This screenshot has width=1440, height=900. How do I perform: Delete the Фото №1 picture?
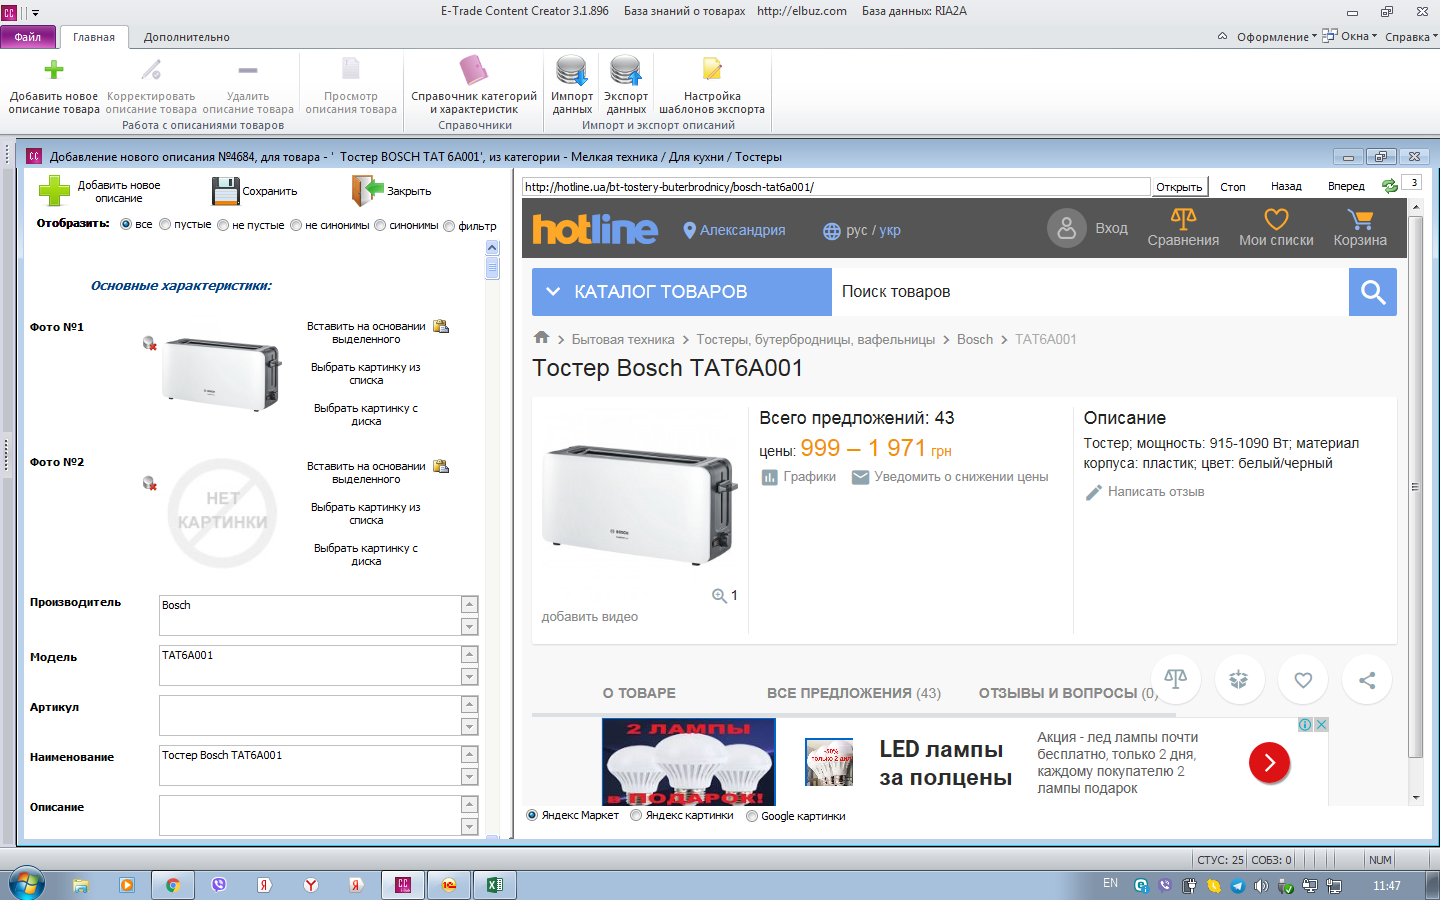pyautogui.click(x=149, y=343)
